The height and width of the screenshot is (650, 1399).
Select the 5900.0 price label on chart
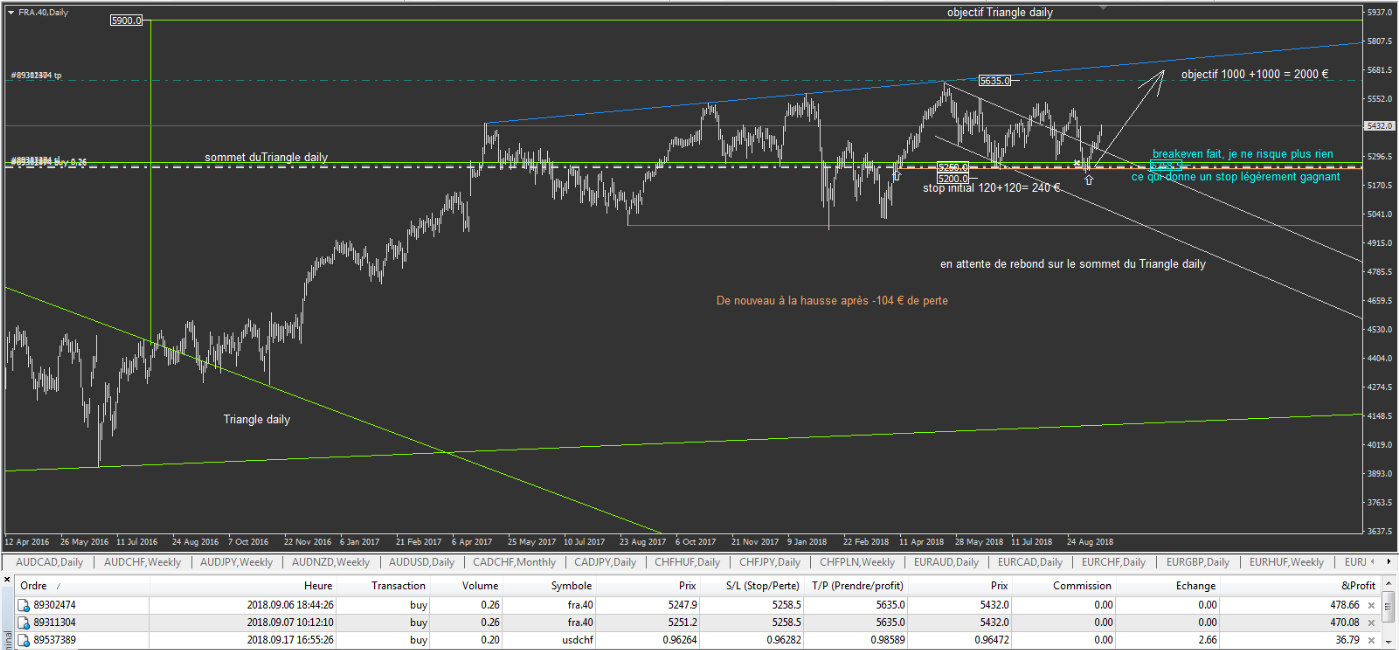click(127, 20)
